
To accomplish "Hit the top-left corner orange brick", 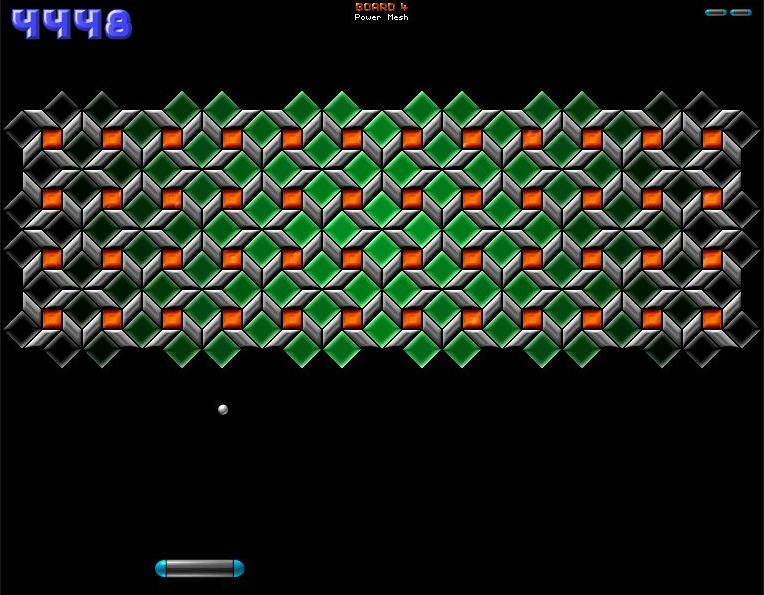I will pos(52,138).
